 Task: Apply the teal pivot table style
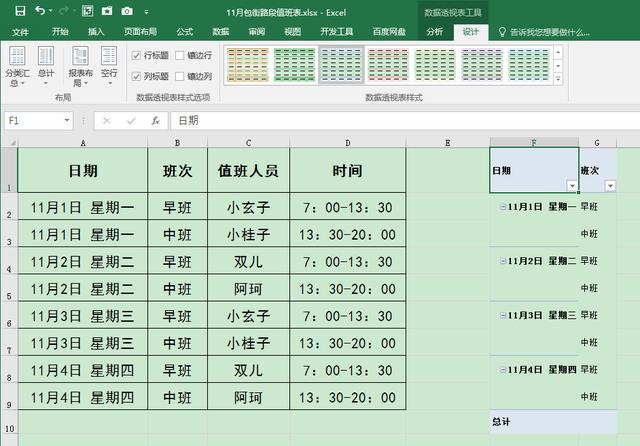[x=529, y=64]
